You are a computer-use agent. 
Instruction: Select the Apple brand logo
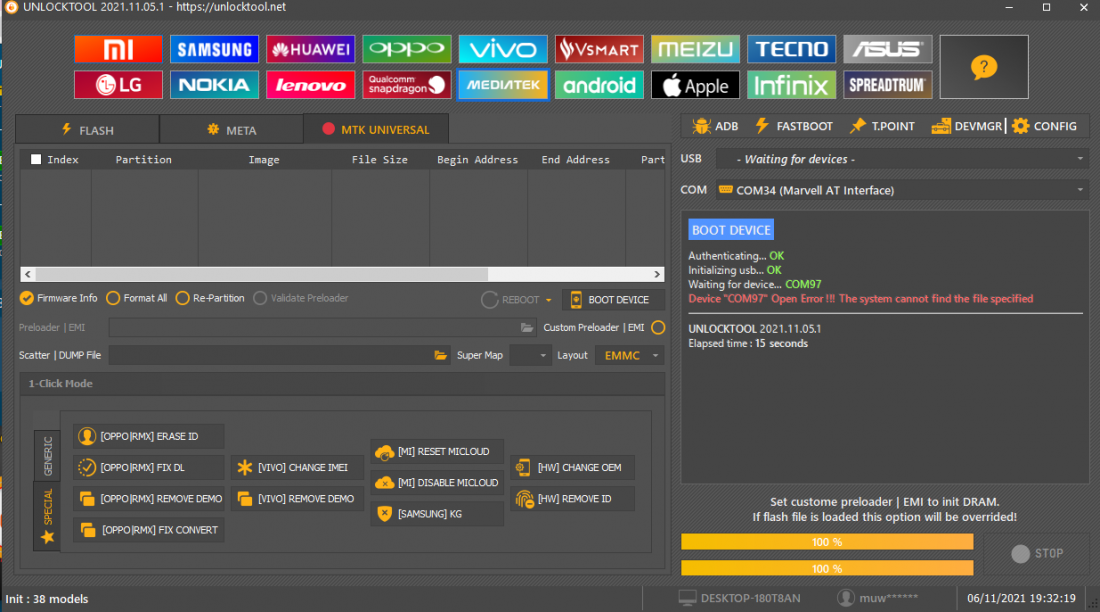(x=695, y=85)
